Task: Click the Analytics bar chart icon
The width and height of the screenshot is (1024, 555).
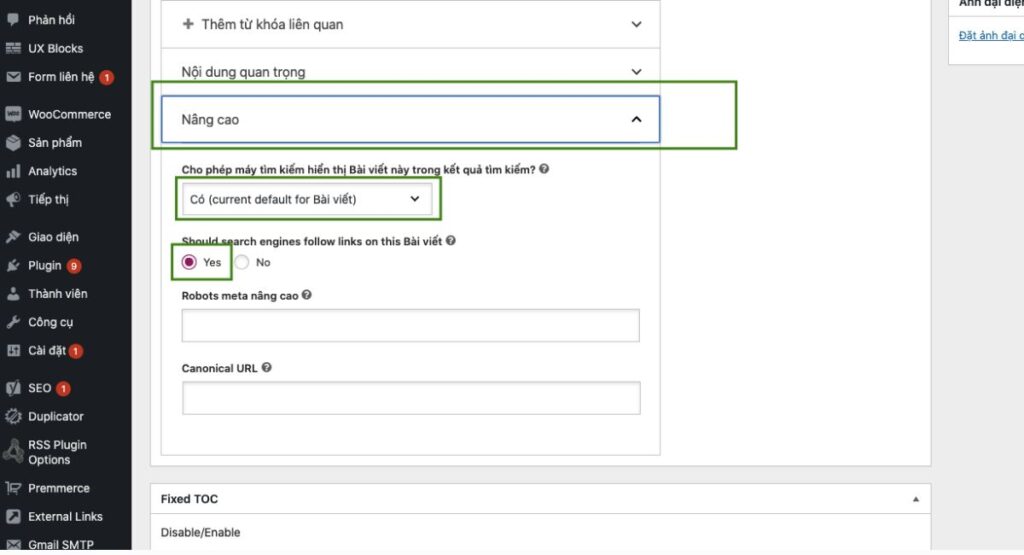Action: point(13,171)
